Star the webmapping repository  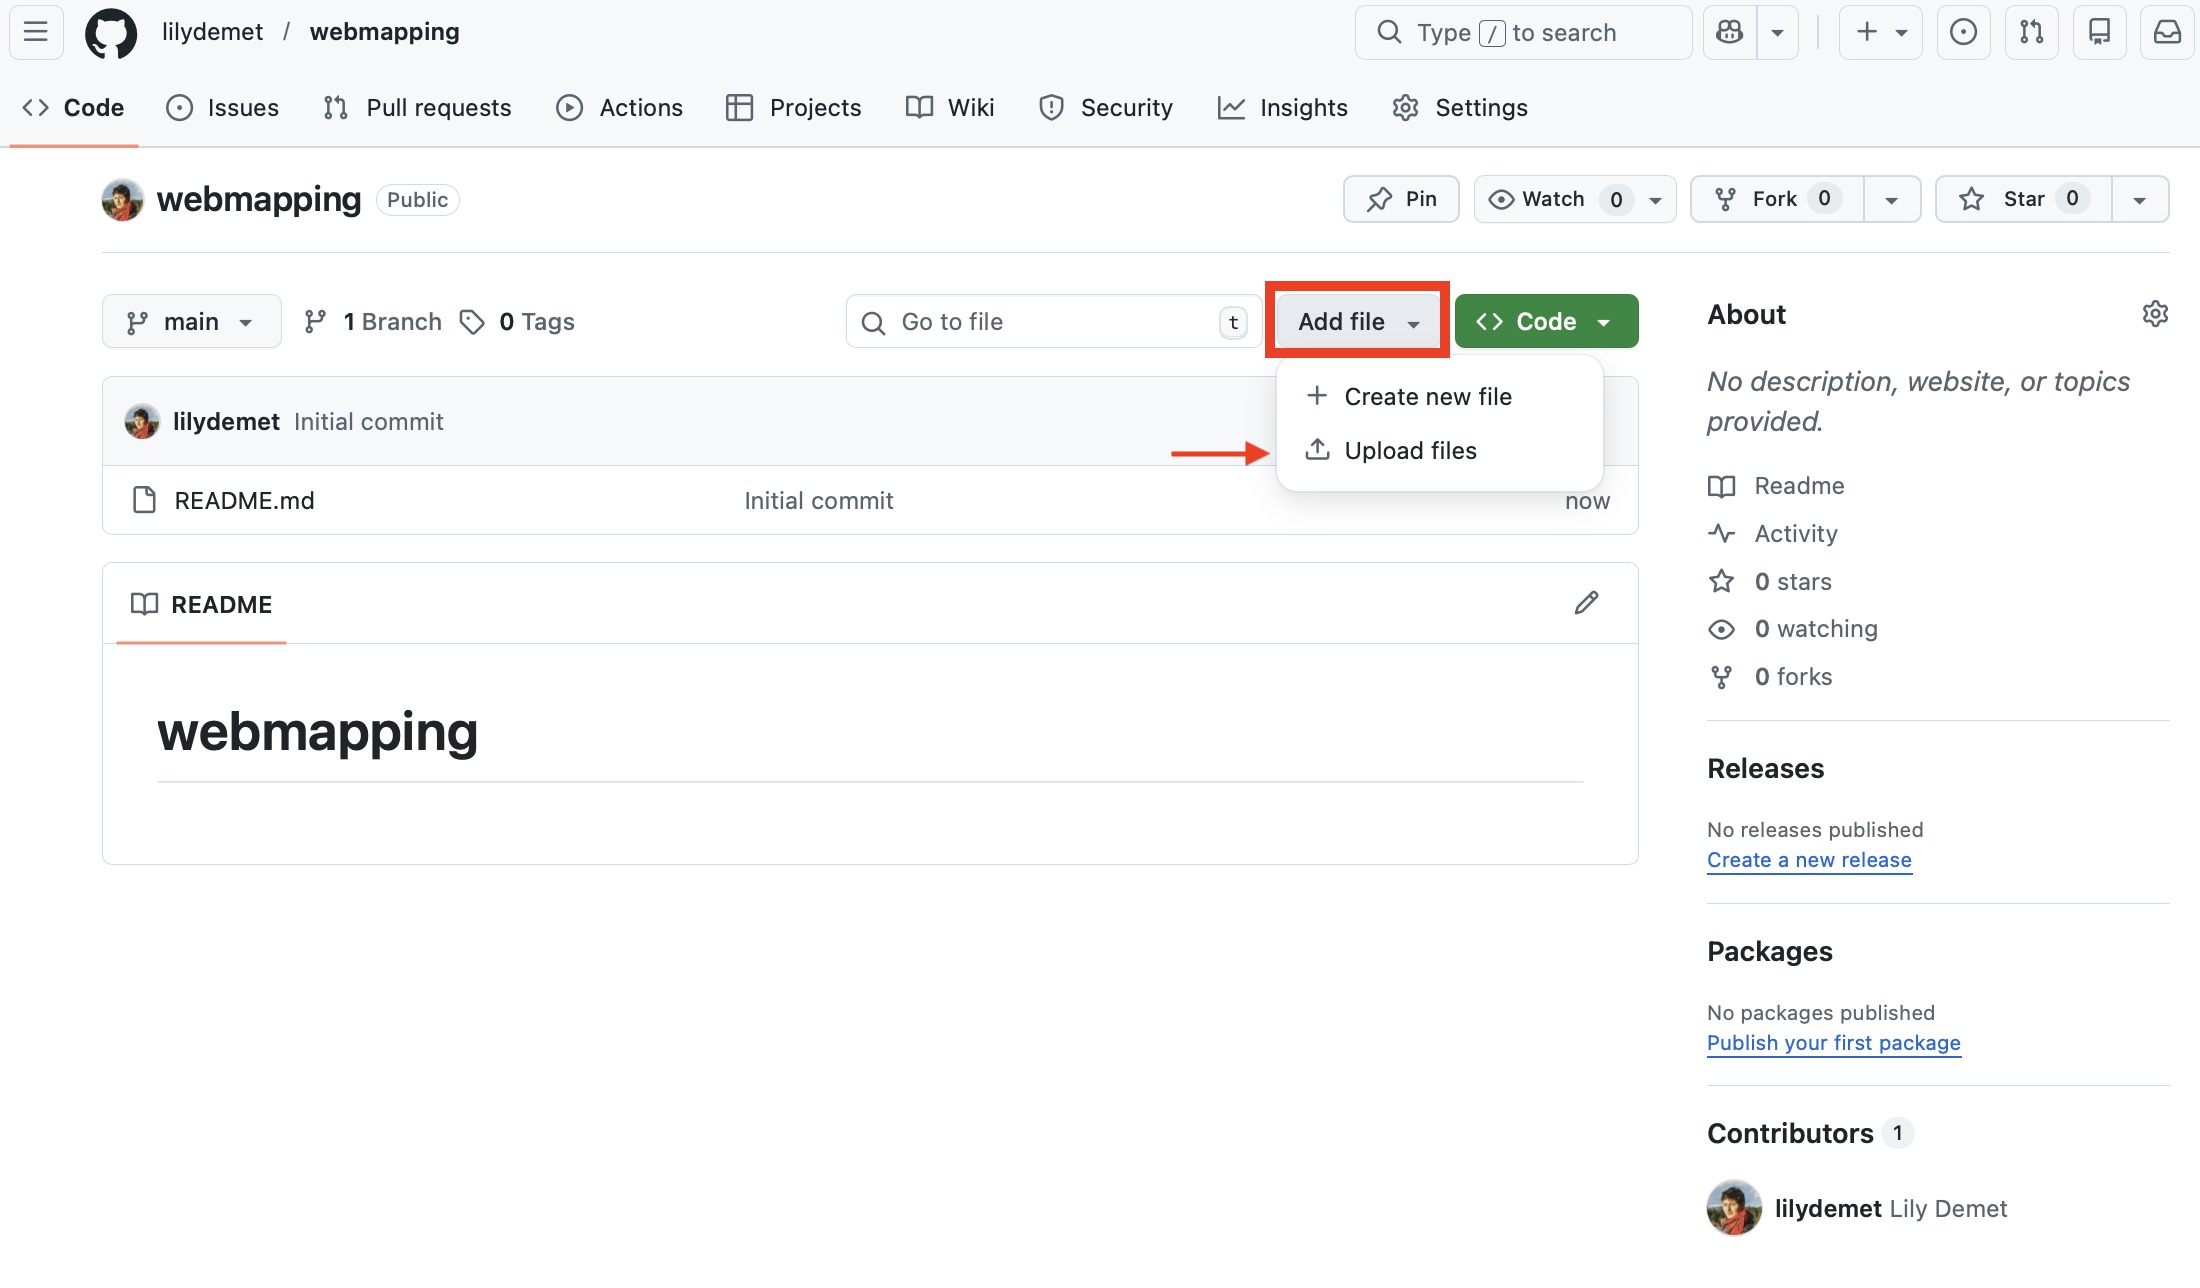pos(2023,199)
